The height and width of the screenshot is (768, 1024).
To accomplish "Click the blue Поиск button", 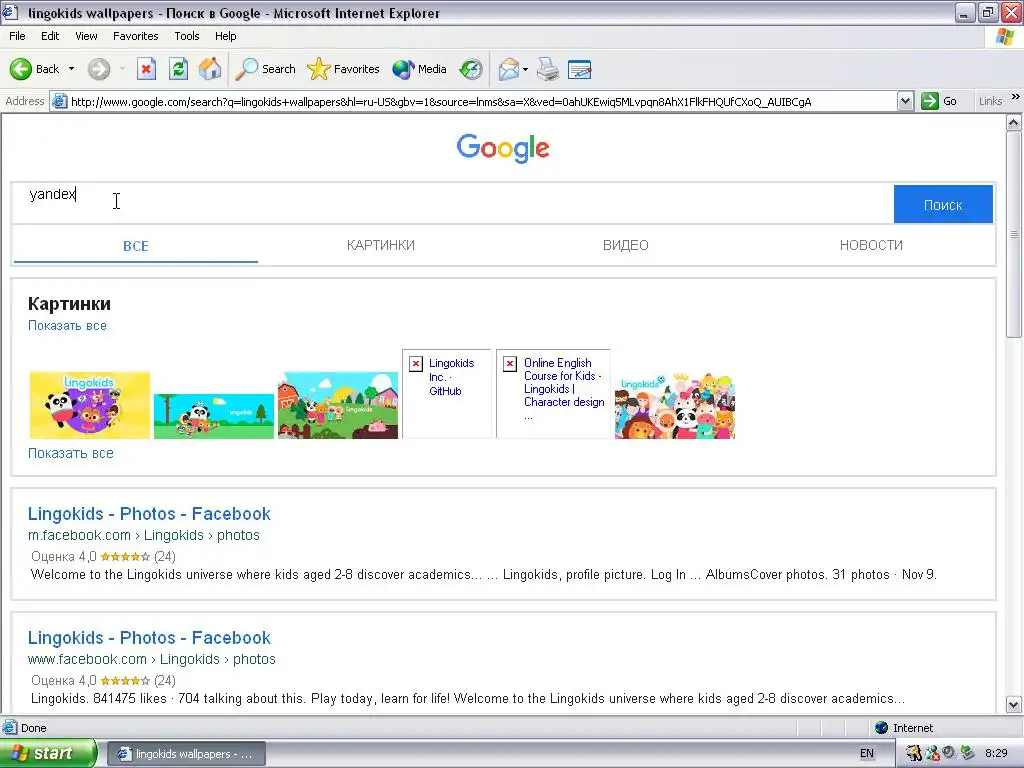I will (x=943, y=204).
